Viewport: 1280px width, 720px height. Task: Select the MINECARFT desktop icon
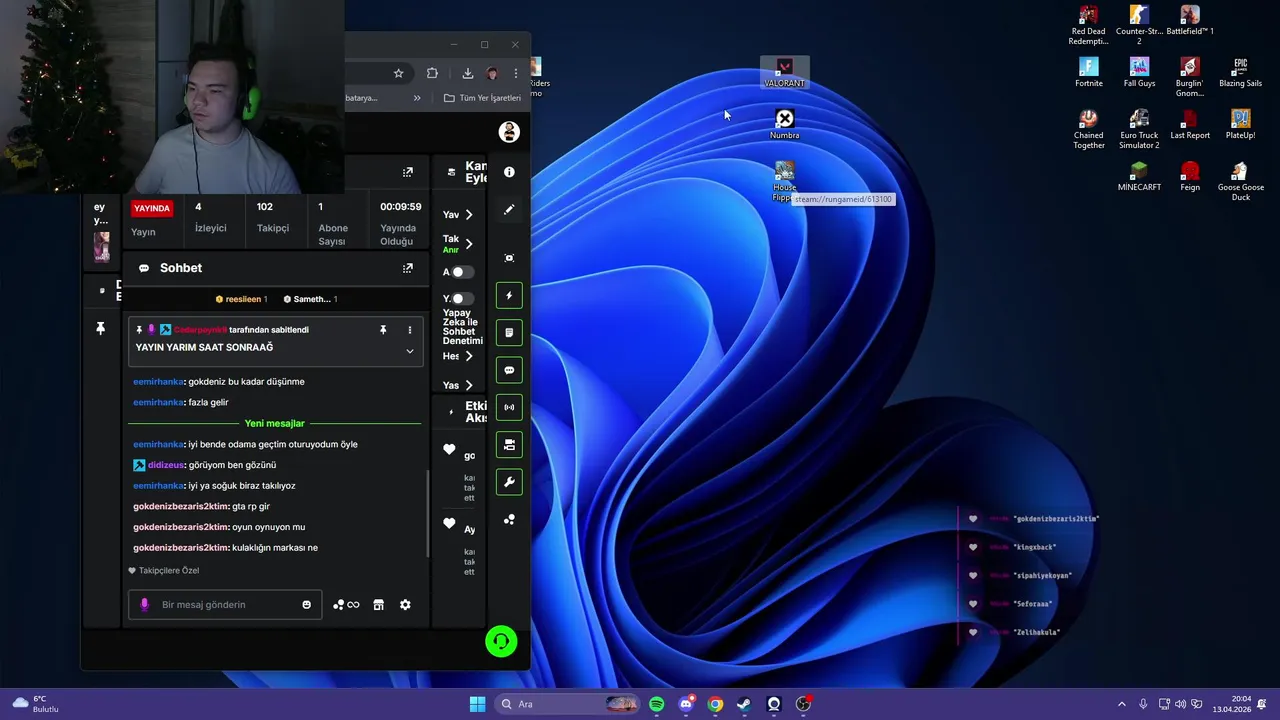[1139, 177]
